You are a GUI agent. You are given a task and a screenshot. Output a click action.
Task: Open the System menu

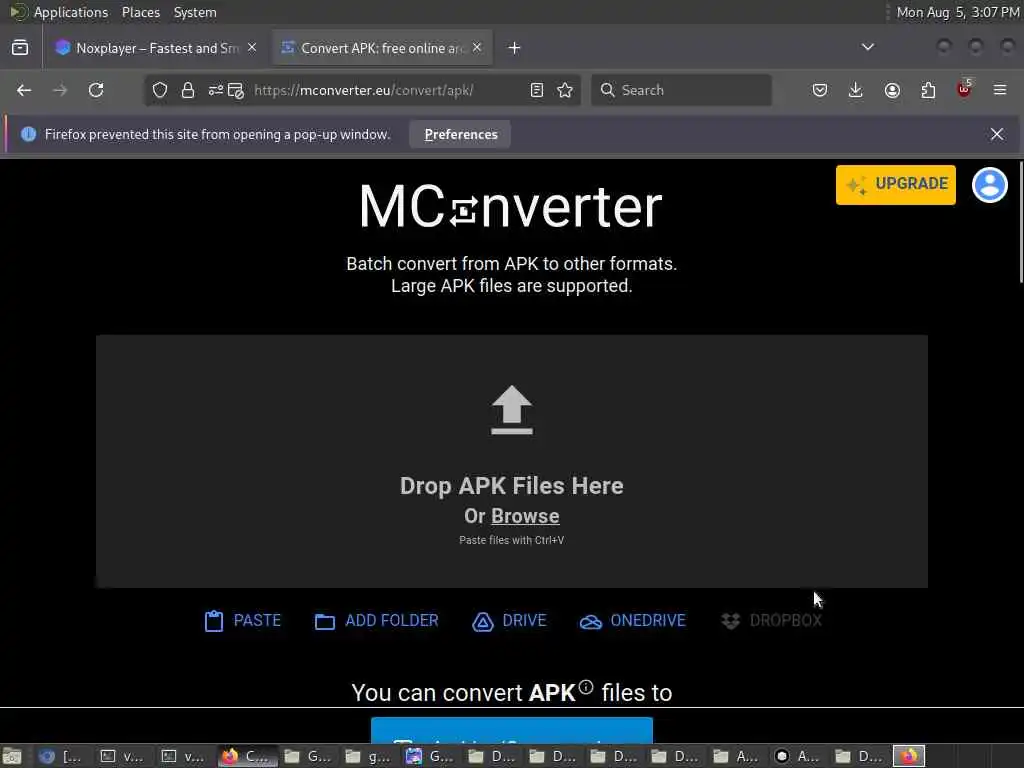(195, 12)
